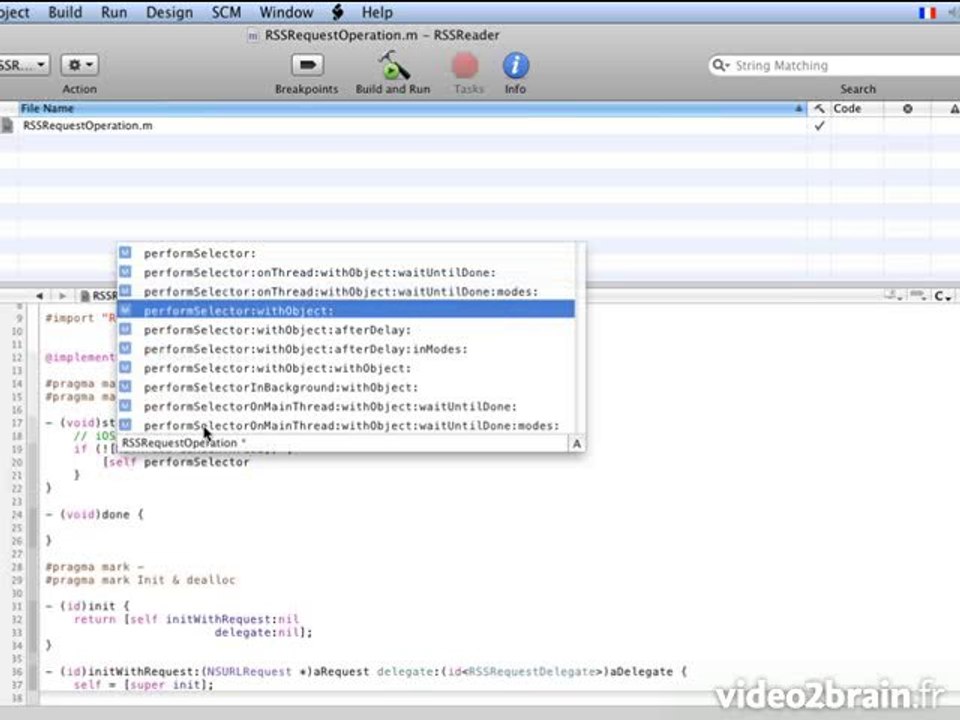Open the SCM menu

pyautogui.click(x=226, y=12)
